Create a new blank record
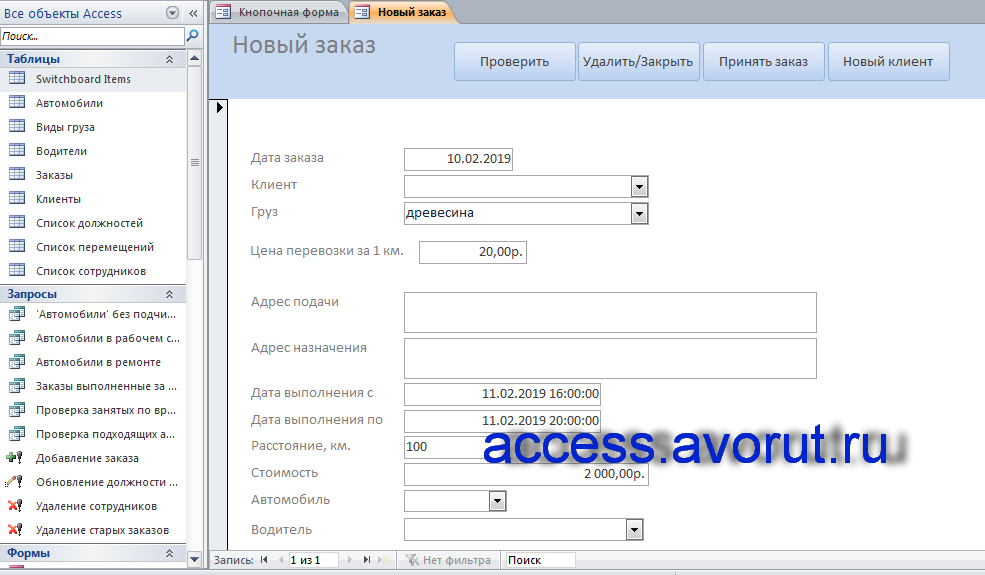Viewport: 985px width, 575px height. 384,559
